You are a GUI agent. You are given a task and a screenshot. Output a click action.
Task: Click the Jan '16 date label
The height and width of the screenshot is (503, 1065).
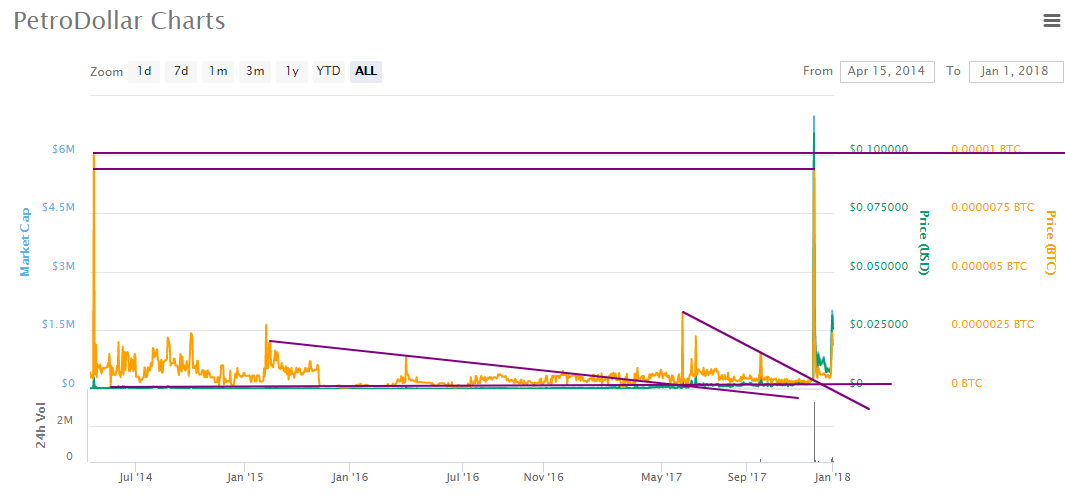coord(350,477)
